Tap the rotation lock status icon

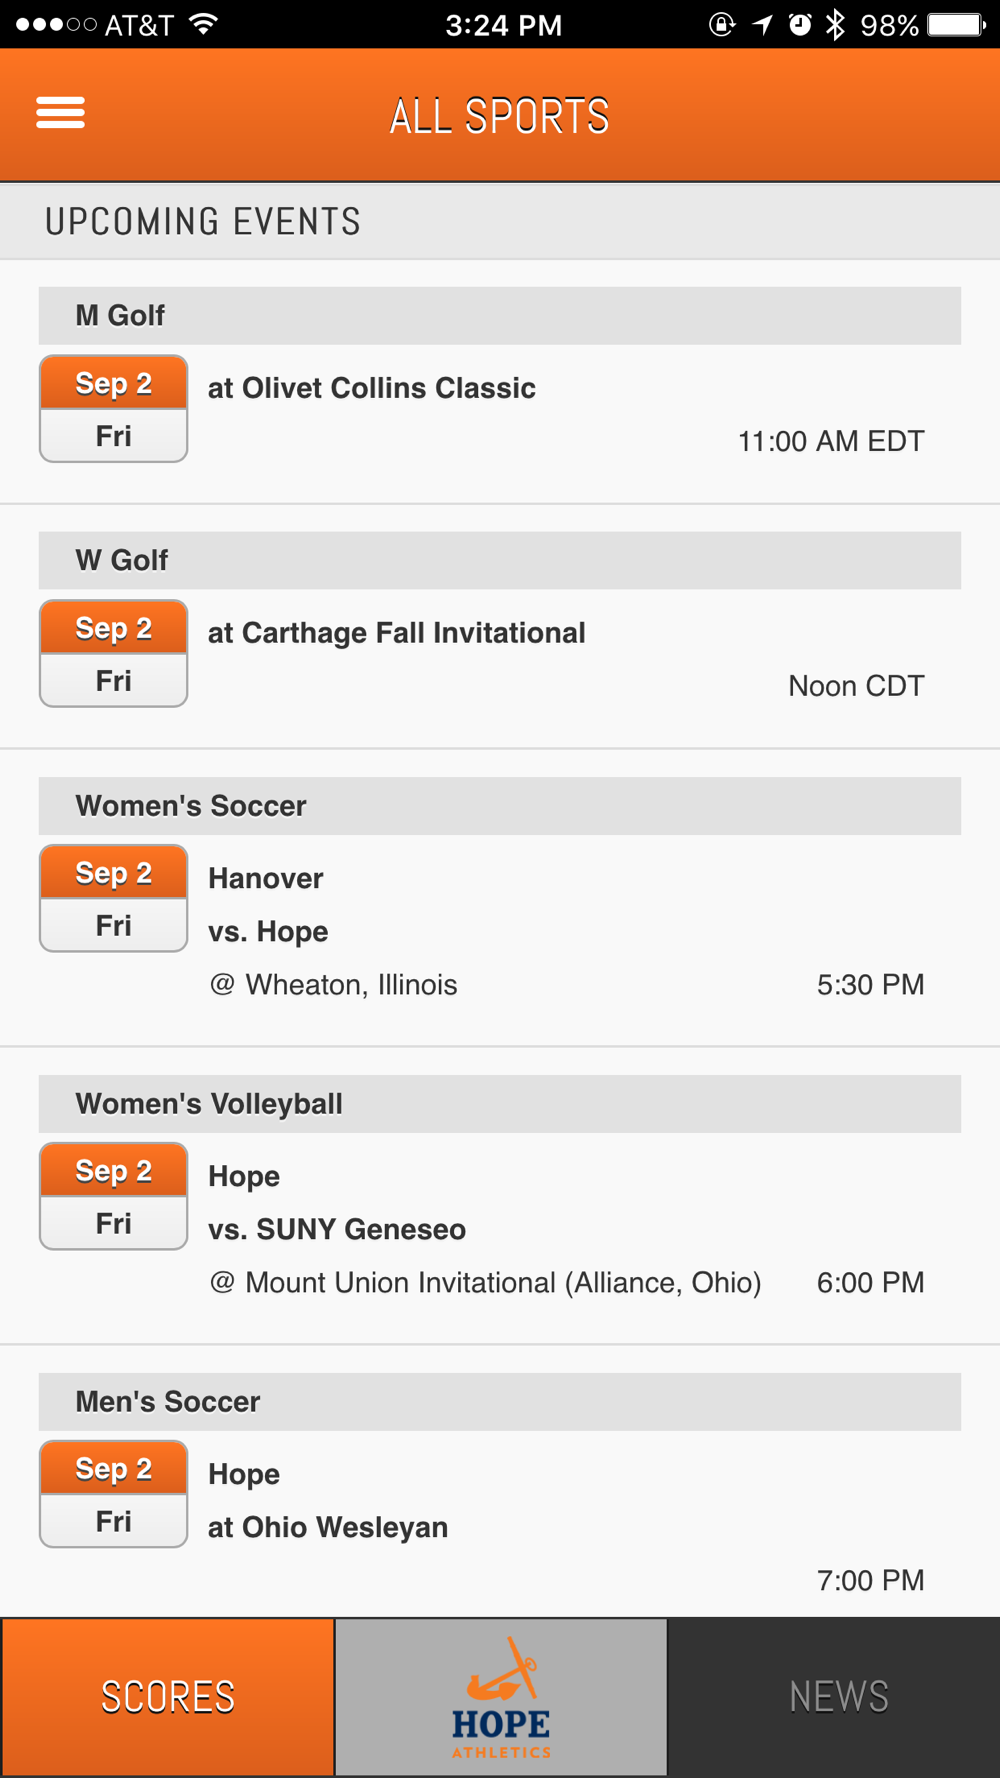coord(721,25)
